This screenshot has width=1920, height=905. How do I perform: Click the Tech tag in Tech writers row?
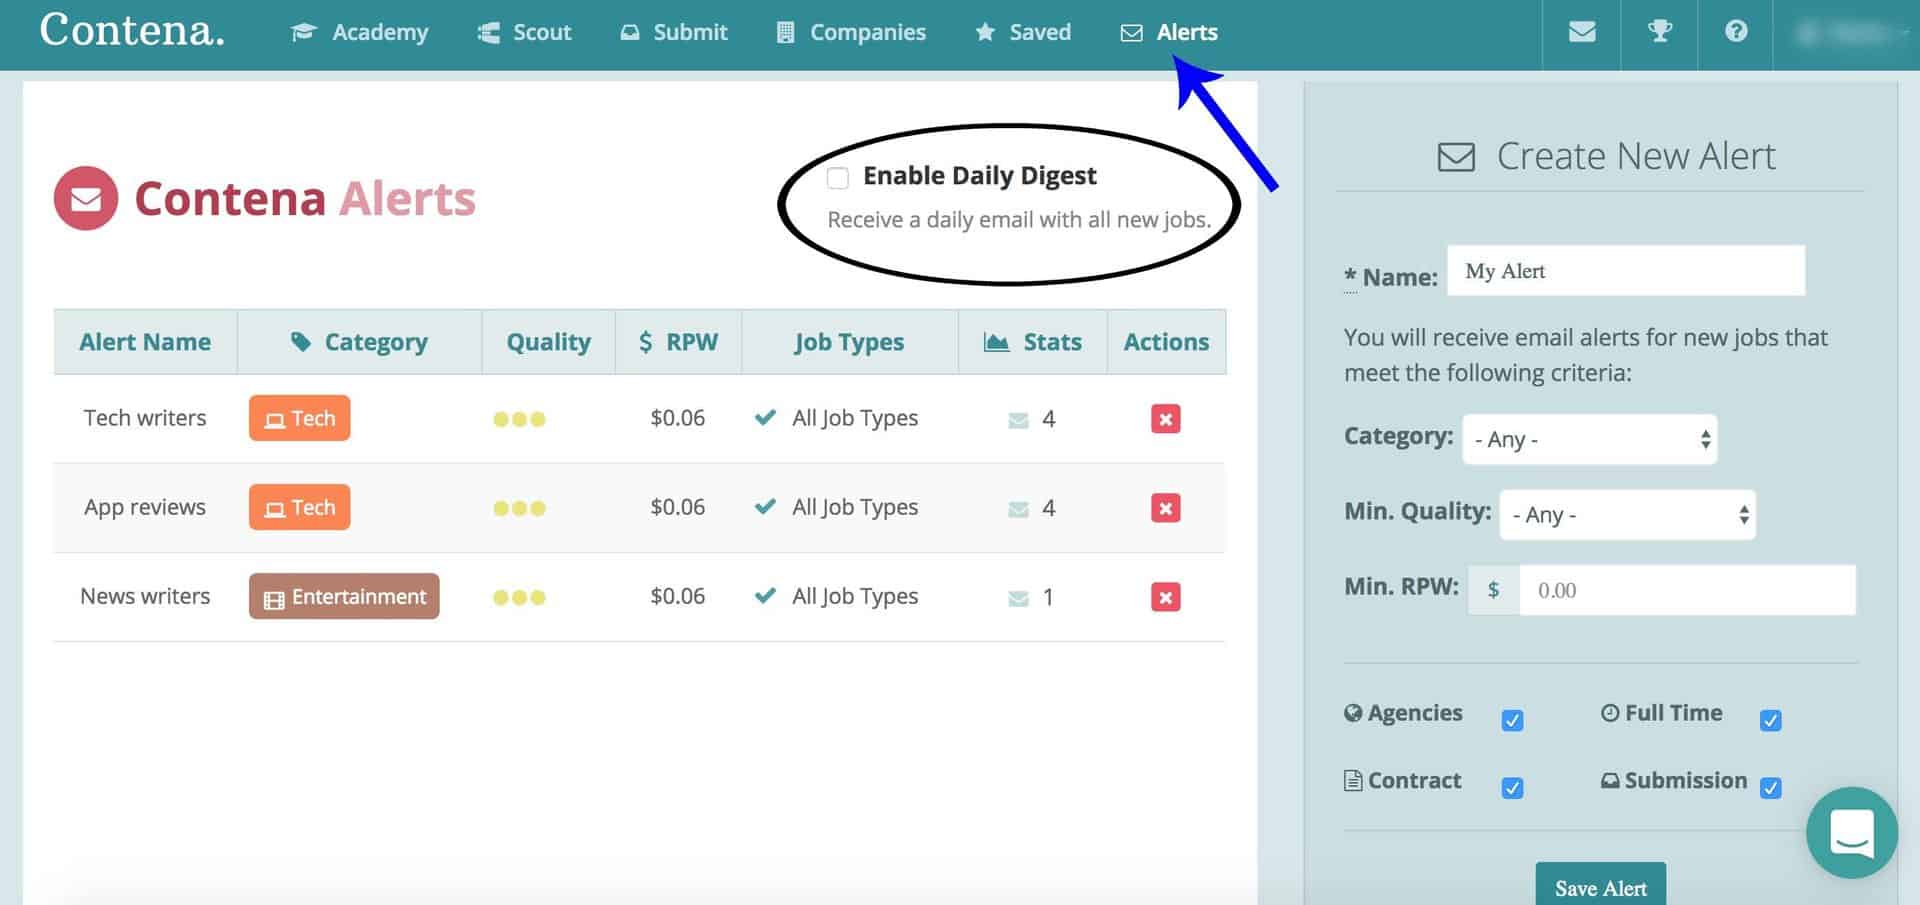(x=299, y=418)
